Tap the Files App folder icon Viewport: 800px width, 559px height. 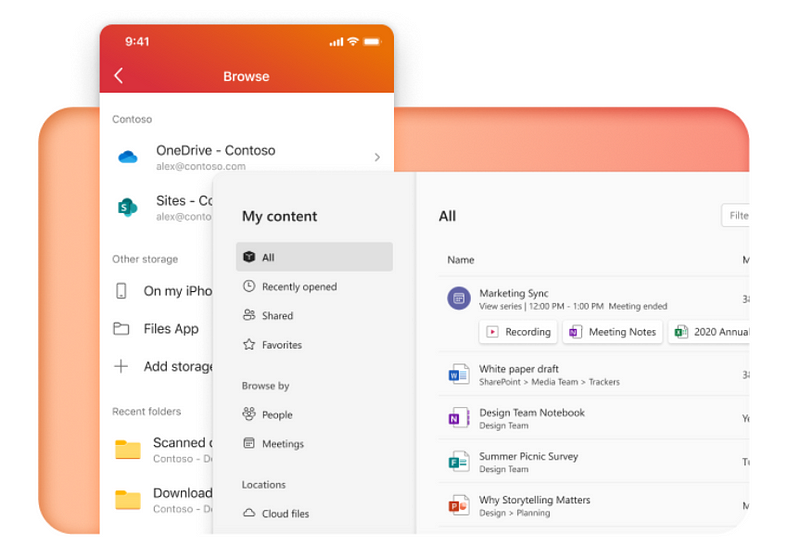(x=121, y=328)
